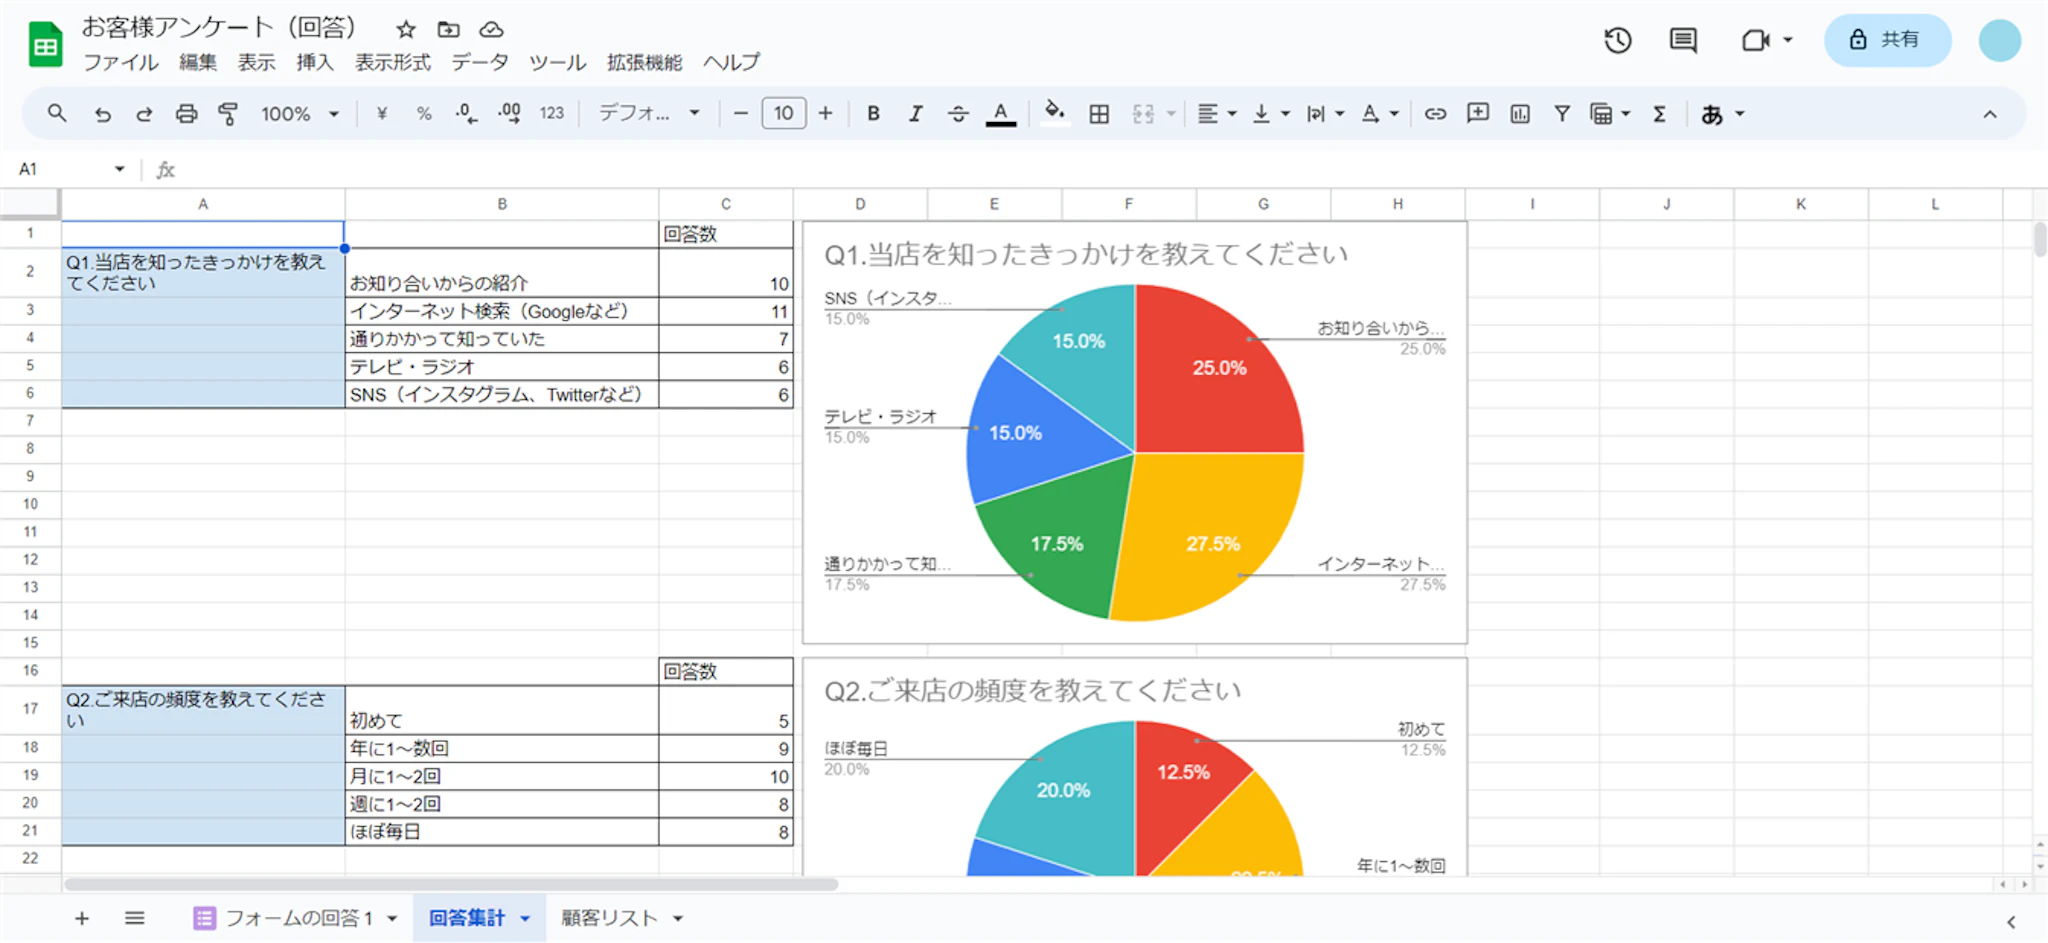Click the borders icon
The width and height of the screenshot is (2048, 943).
coord(1099,114)
